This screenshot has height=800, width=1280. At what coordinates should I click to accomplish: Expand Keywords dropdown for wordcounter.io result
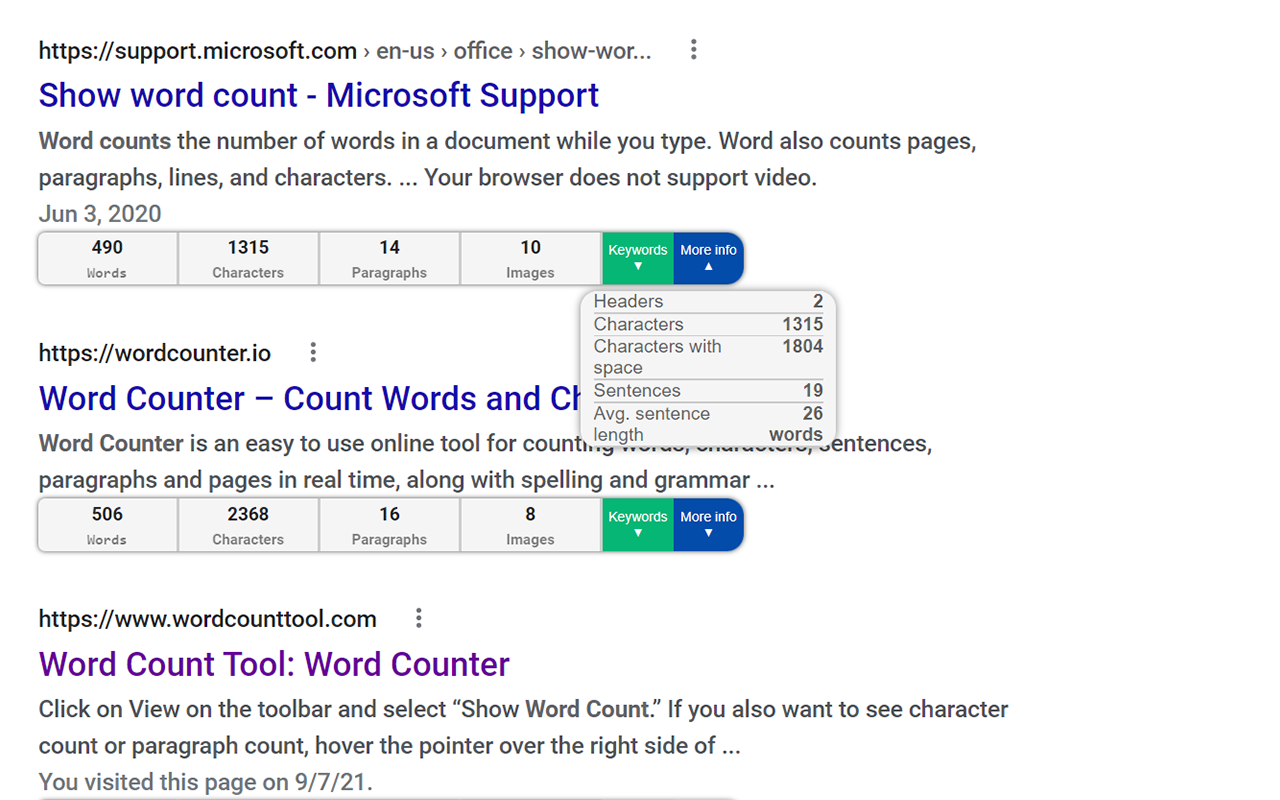638,525
